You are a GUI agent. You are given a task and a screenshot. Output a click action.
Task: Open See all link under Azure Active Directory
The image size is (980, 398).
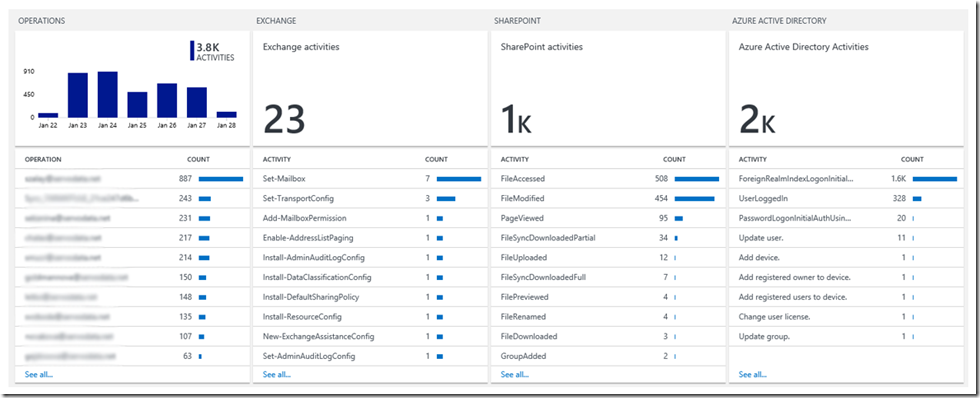coord(752,374)
